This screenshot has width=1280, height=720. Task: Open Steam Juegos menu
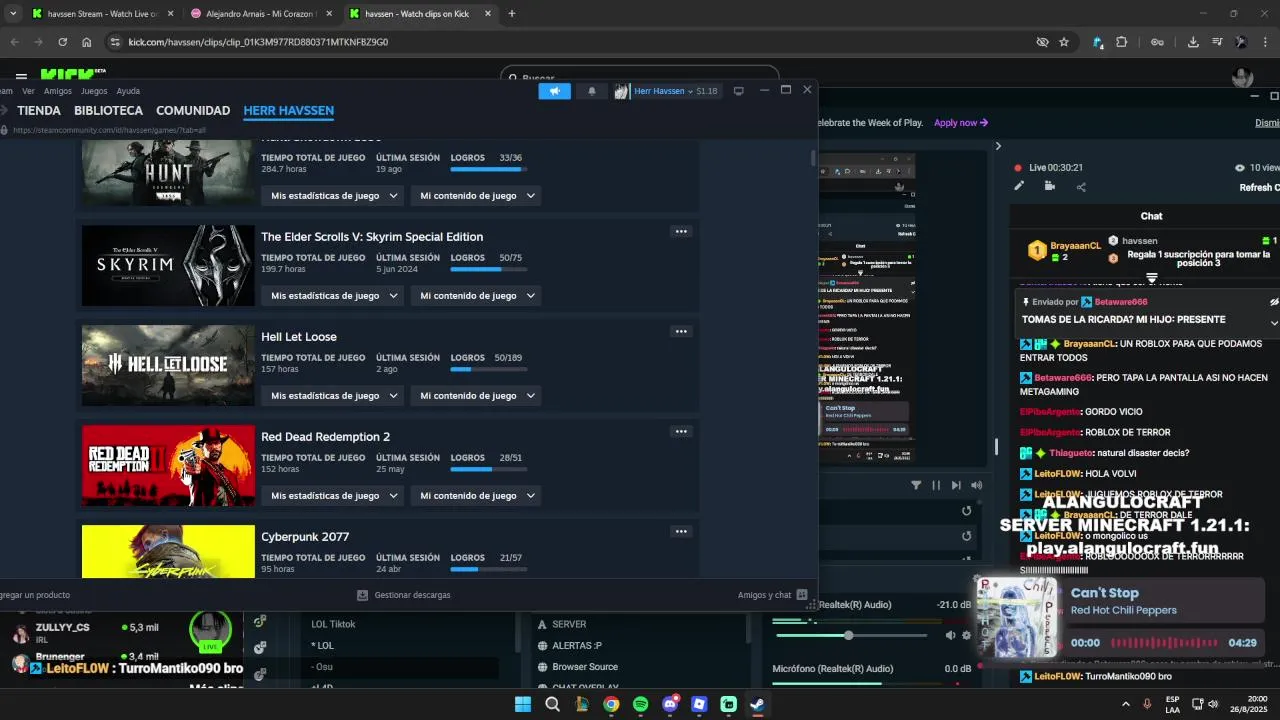click(x=93, y=91)
